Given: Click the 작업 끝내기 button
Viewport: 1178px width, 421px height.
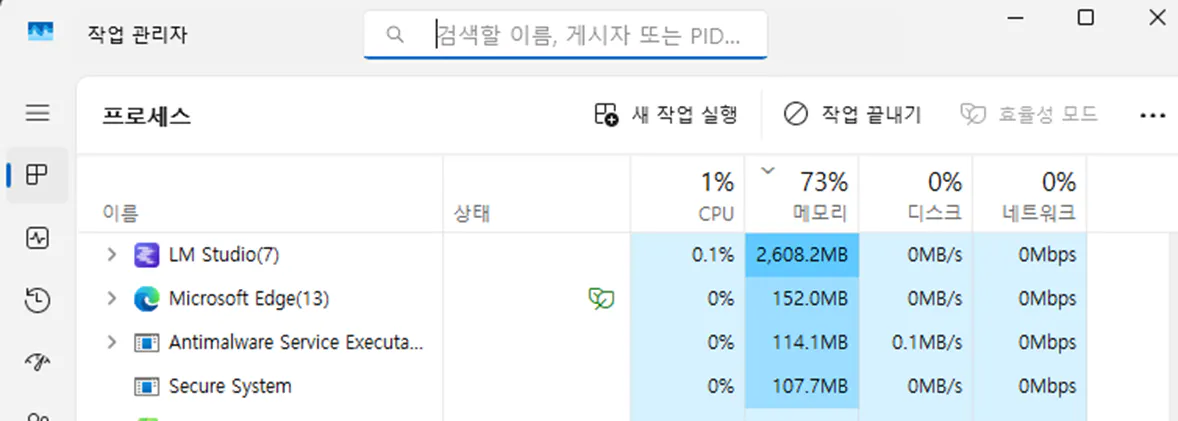Looking at the screenshot, I should (x=852, y=115).
